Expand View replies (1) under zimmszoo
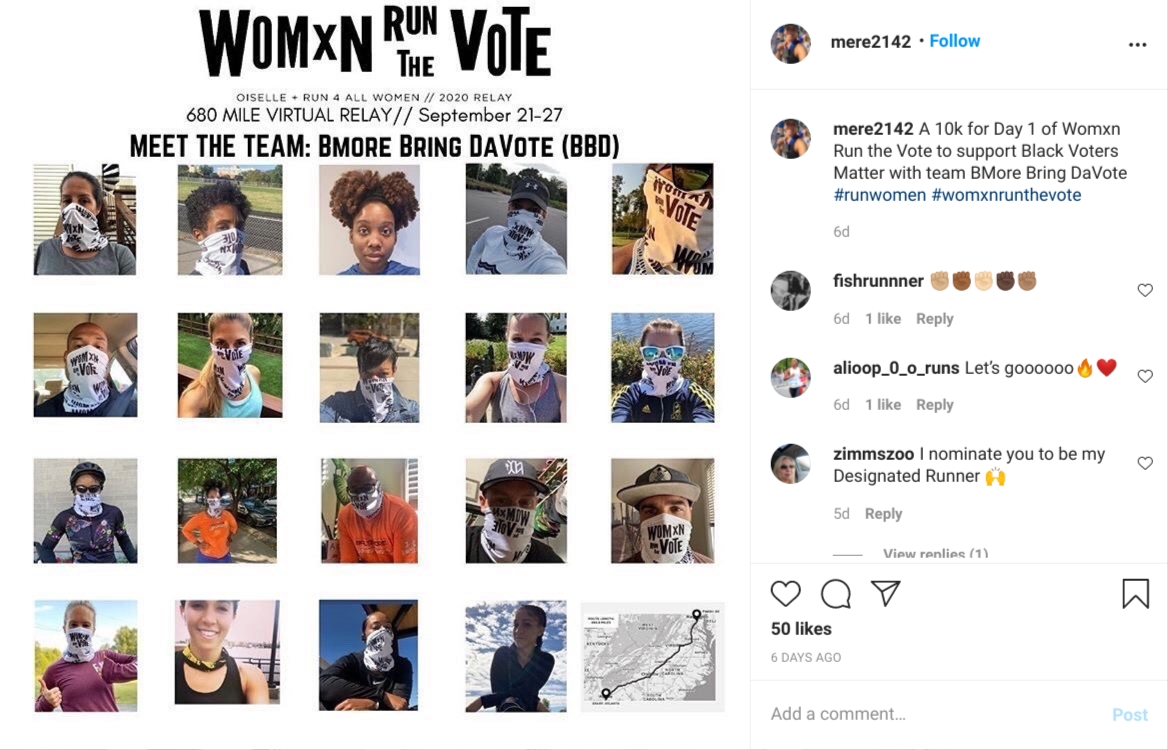This screenshot has width=1168, height=750. [x=936, y=554]
